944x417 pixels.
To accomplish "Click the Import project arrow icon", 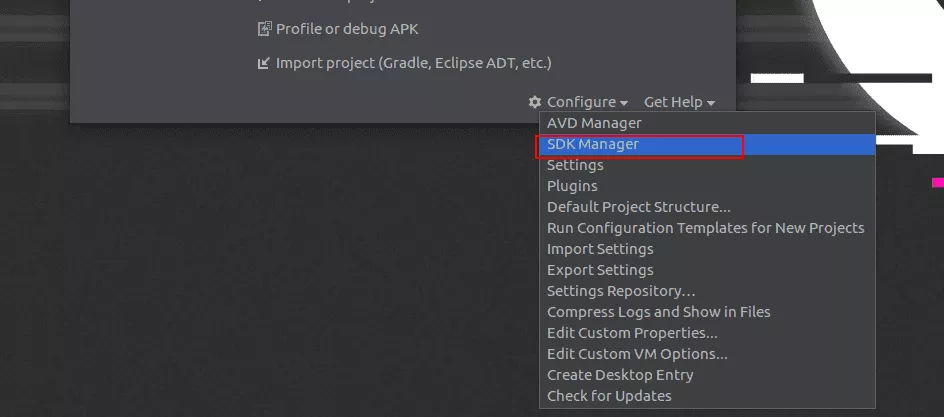I will (x=264, y=63).
